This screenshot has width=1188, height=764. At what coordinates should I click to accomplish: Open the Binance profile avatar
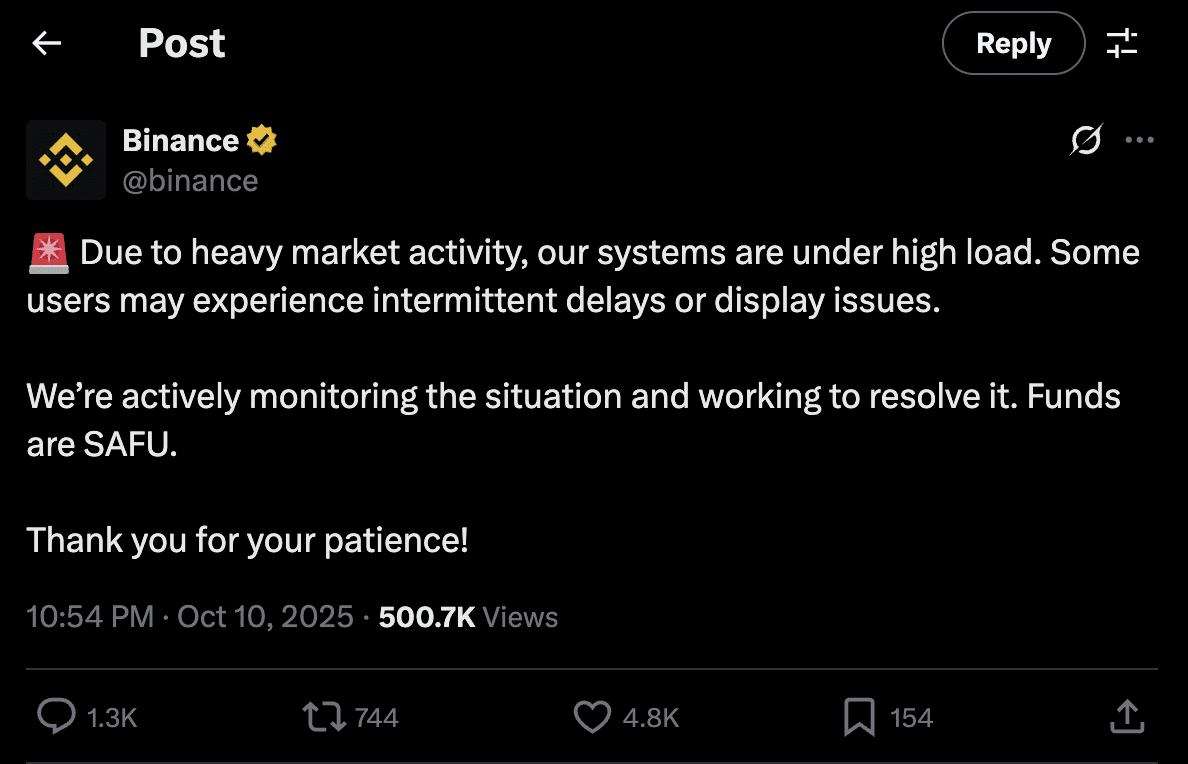(66, 160)
